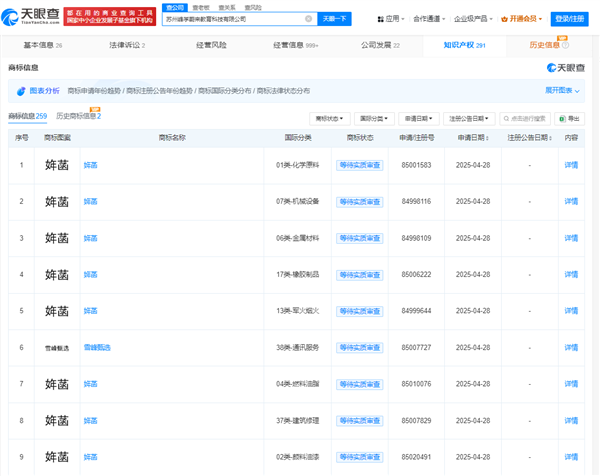The image size is (600, 476).
Task: Open the 注册公告日期 filter dropdown
Action: pyautogui.click(x=470, y=118)
